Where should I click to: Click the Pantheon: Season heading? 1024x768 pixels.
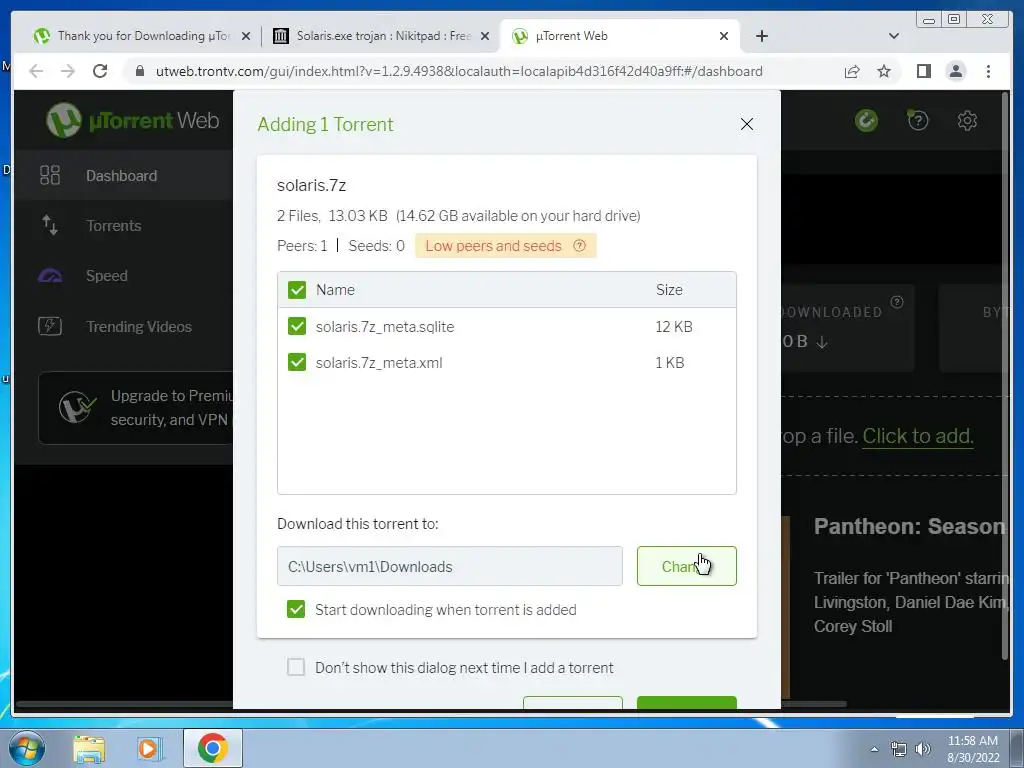point(909,526)
